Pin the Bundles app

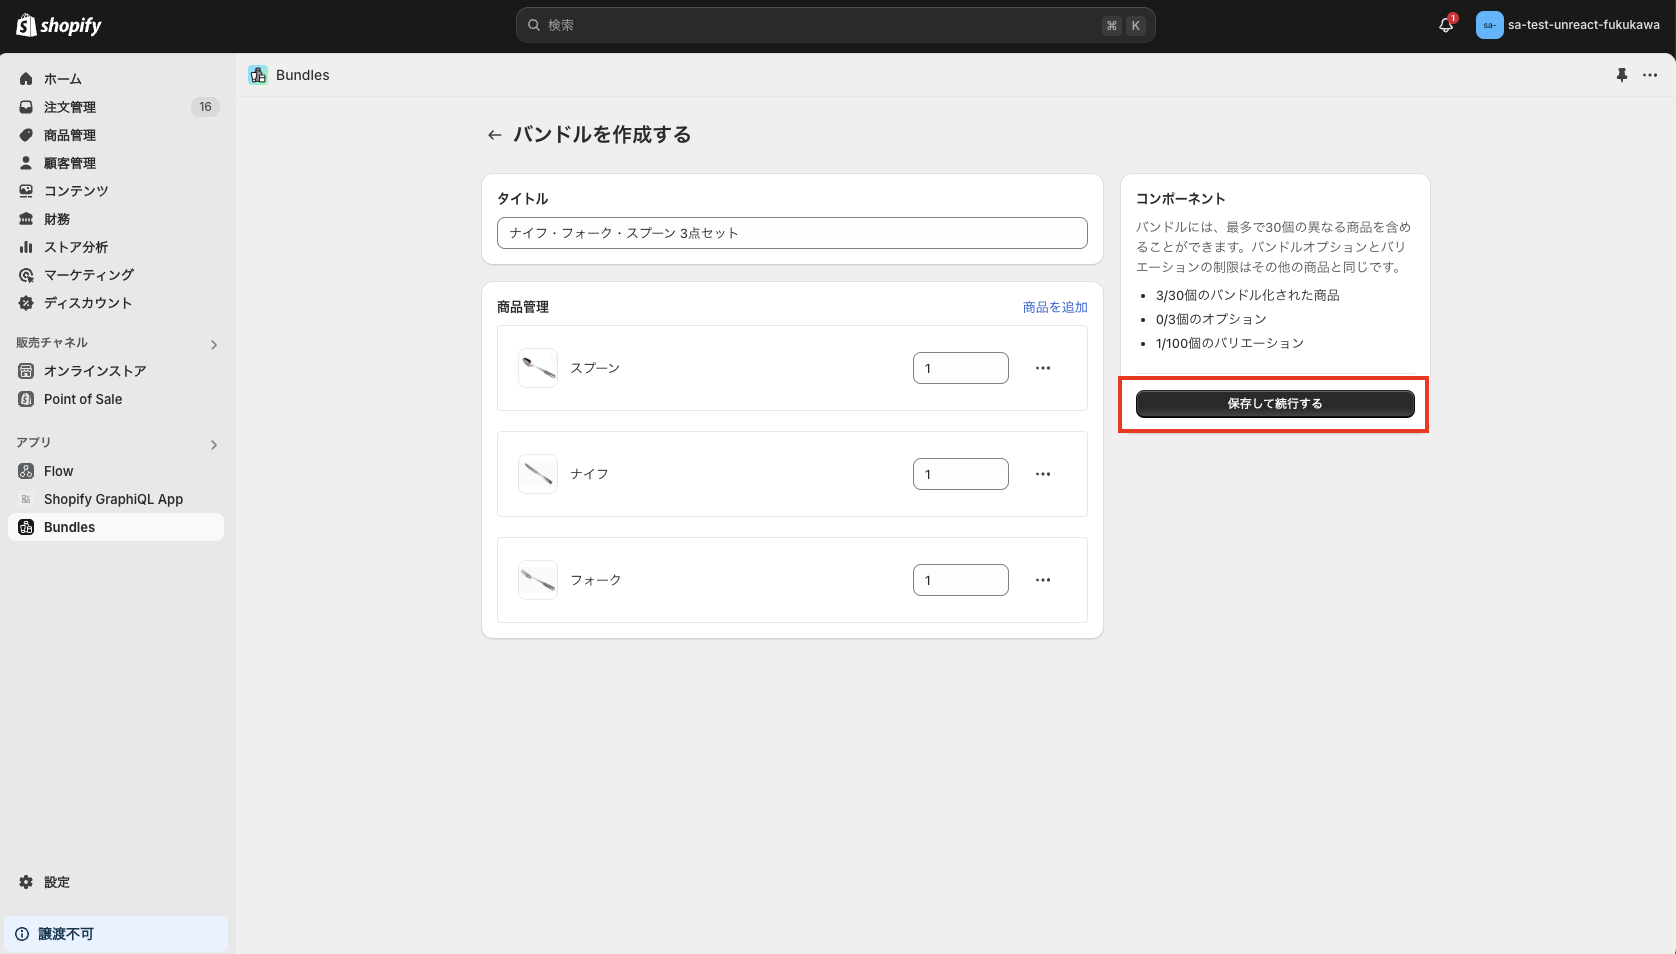point(1622,75)
